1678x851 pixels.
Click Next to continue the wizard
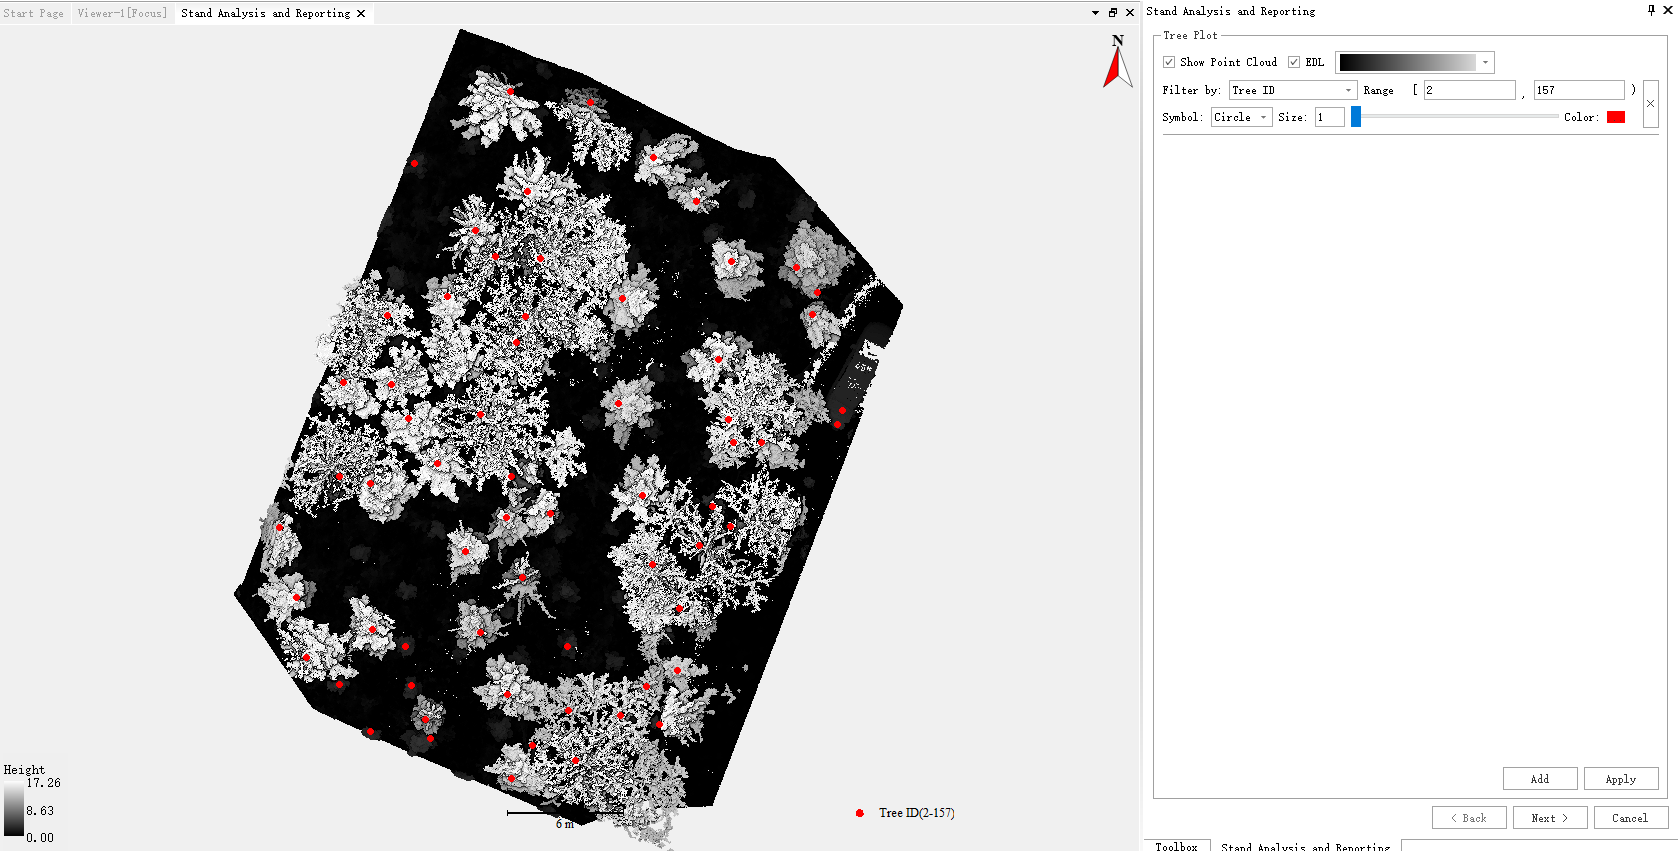[1549, 818]
